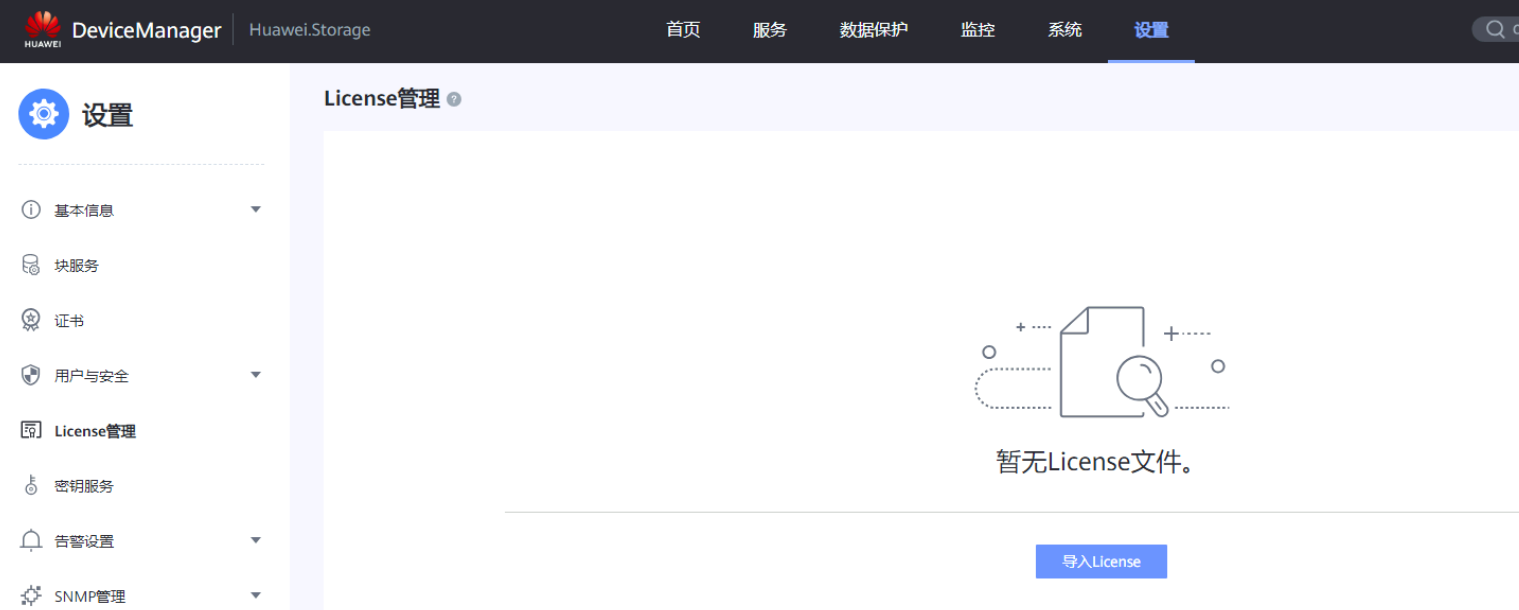Viewport: 1519px width, 610px height.
Task: Click the 导入License button
Action: (1100, 561)
